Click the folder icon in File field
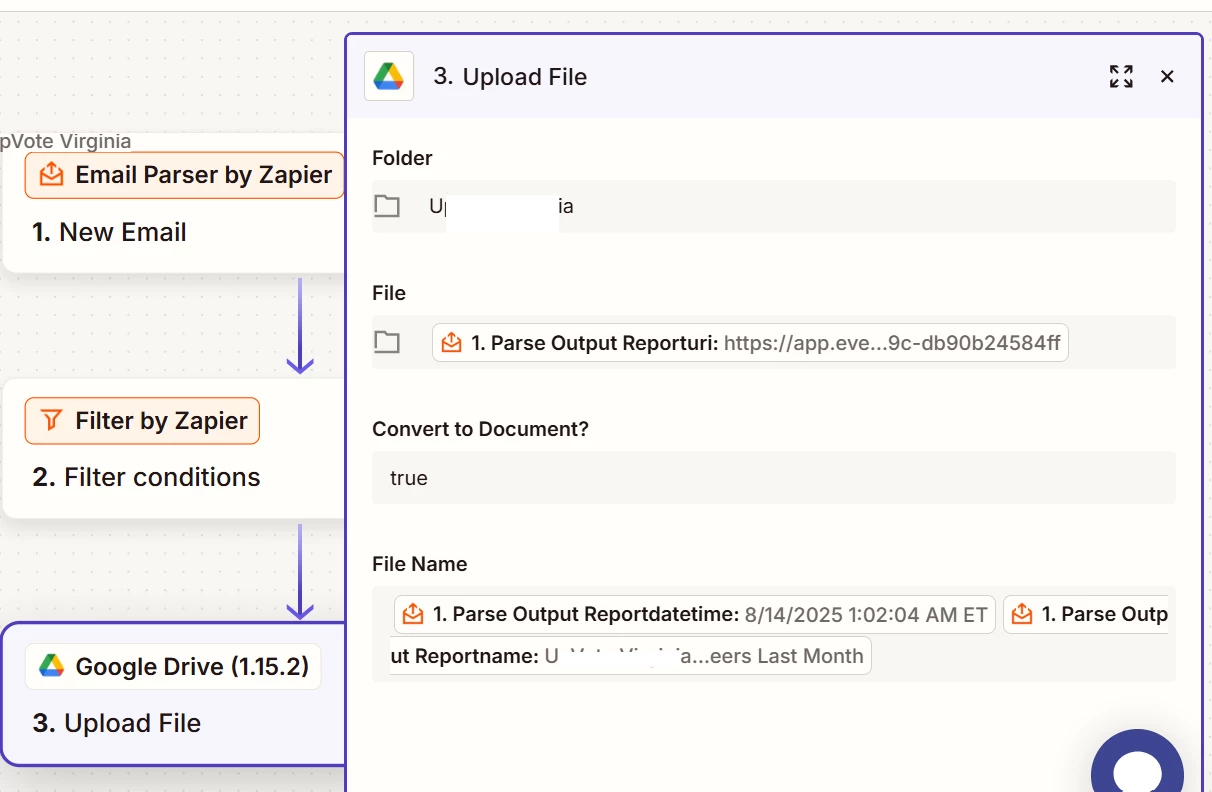1212x792 pixels. tap(387, 343)
